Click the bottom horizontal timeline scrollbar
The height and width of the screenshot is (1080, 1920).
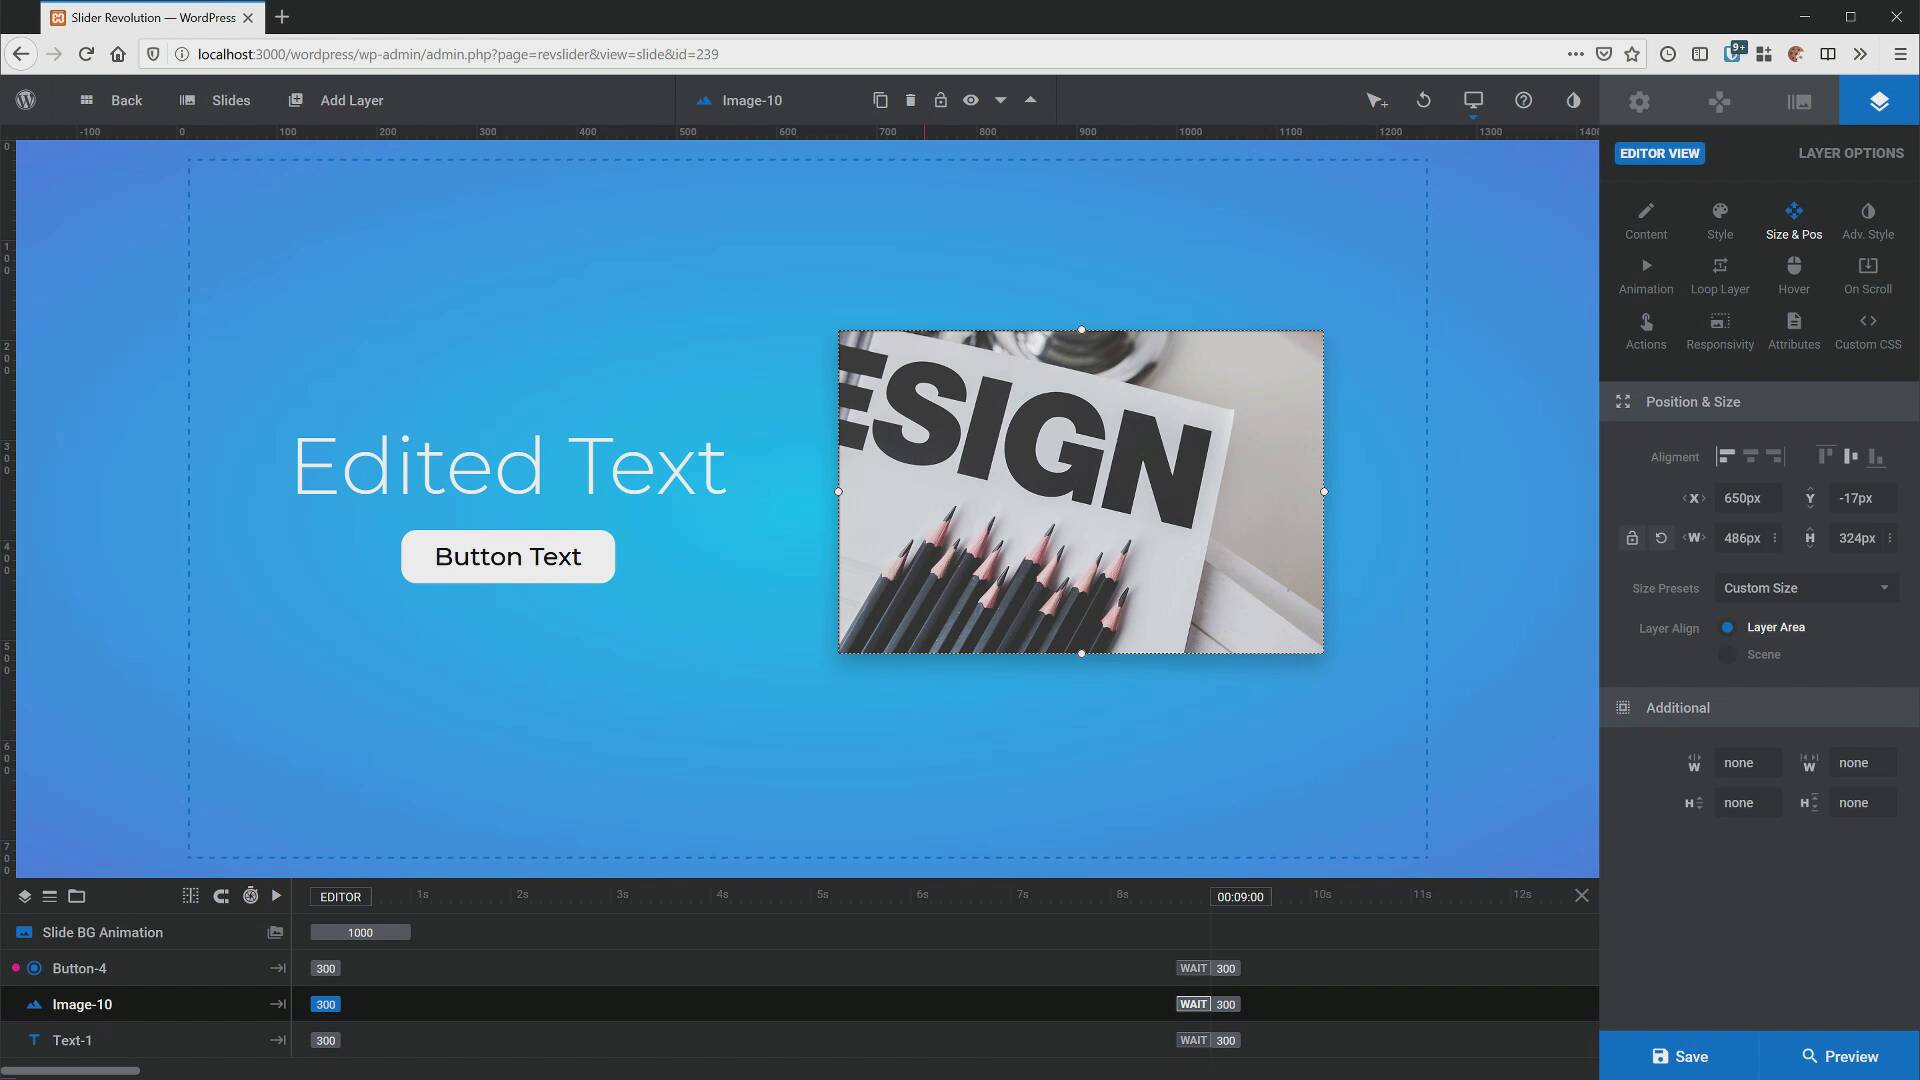click(70, 1071)
